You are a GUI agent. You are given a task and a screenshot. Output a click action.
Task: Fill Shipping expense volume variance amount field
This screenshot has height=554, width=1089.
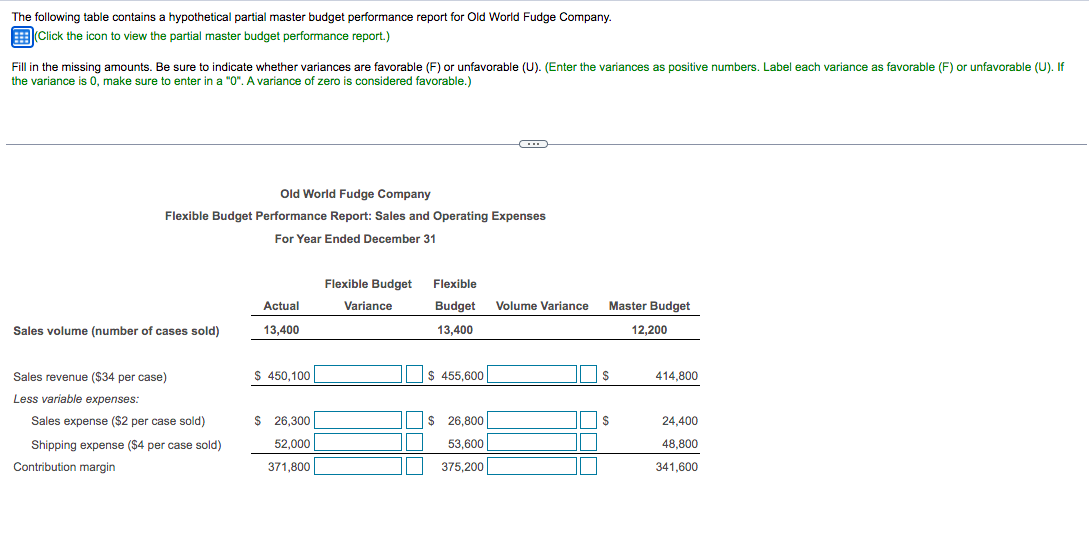click(532, 443)
